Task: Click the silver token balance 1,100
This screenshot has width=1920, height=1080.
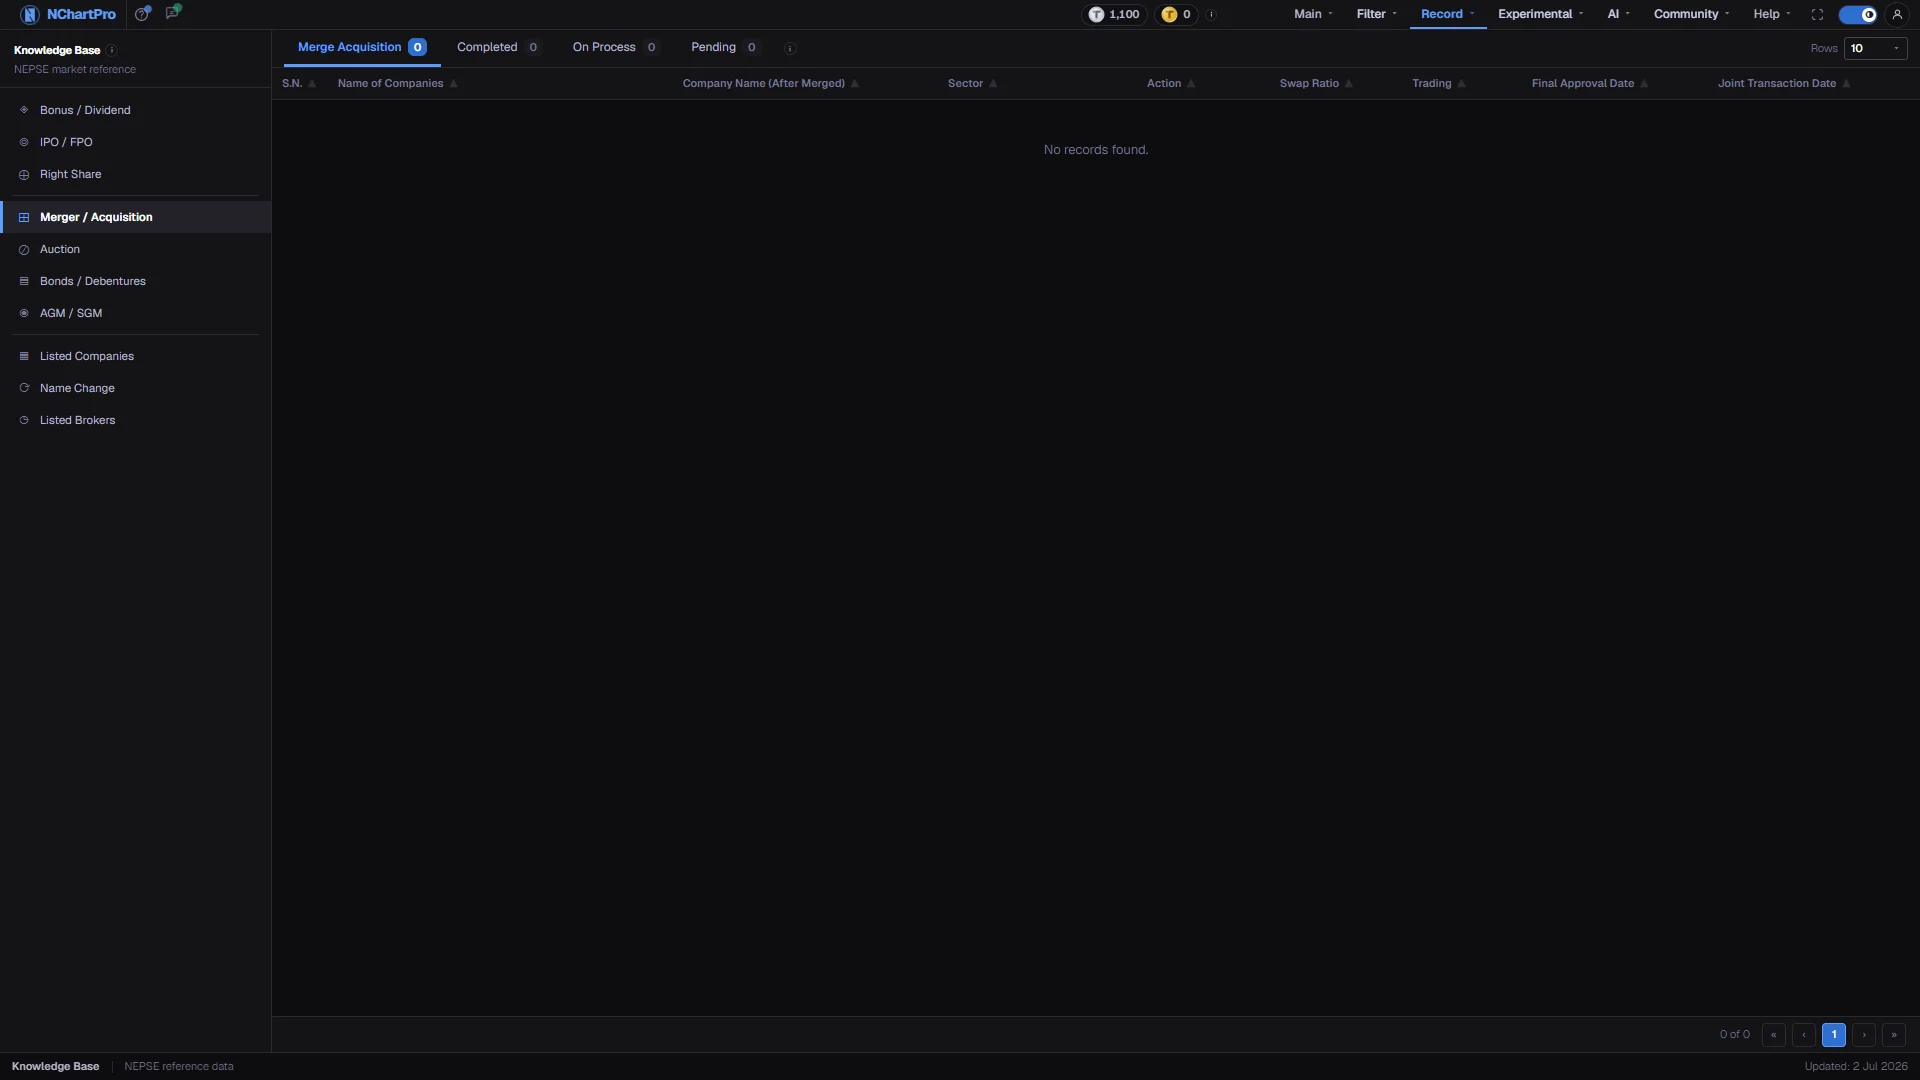Action: click(x=1114, y=14)
